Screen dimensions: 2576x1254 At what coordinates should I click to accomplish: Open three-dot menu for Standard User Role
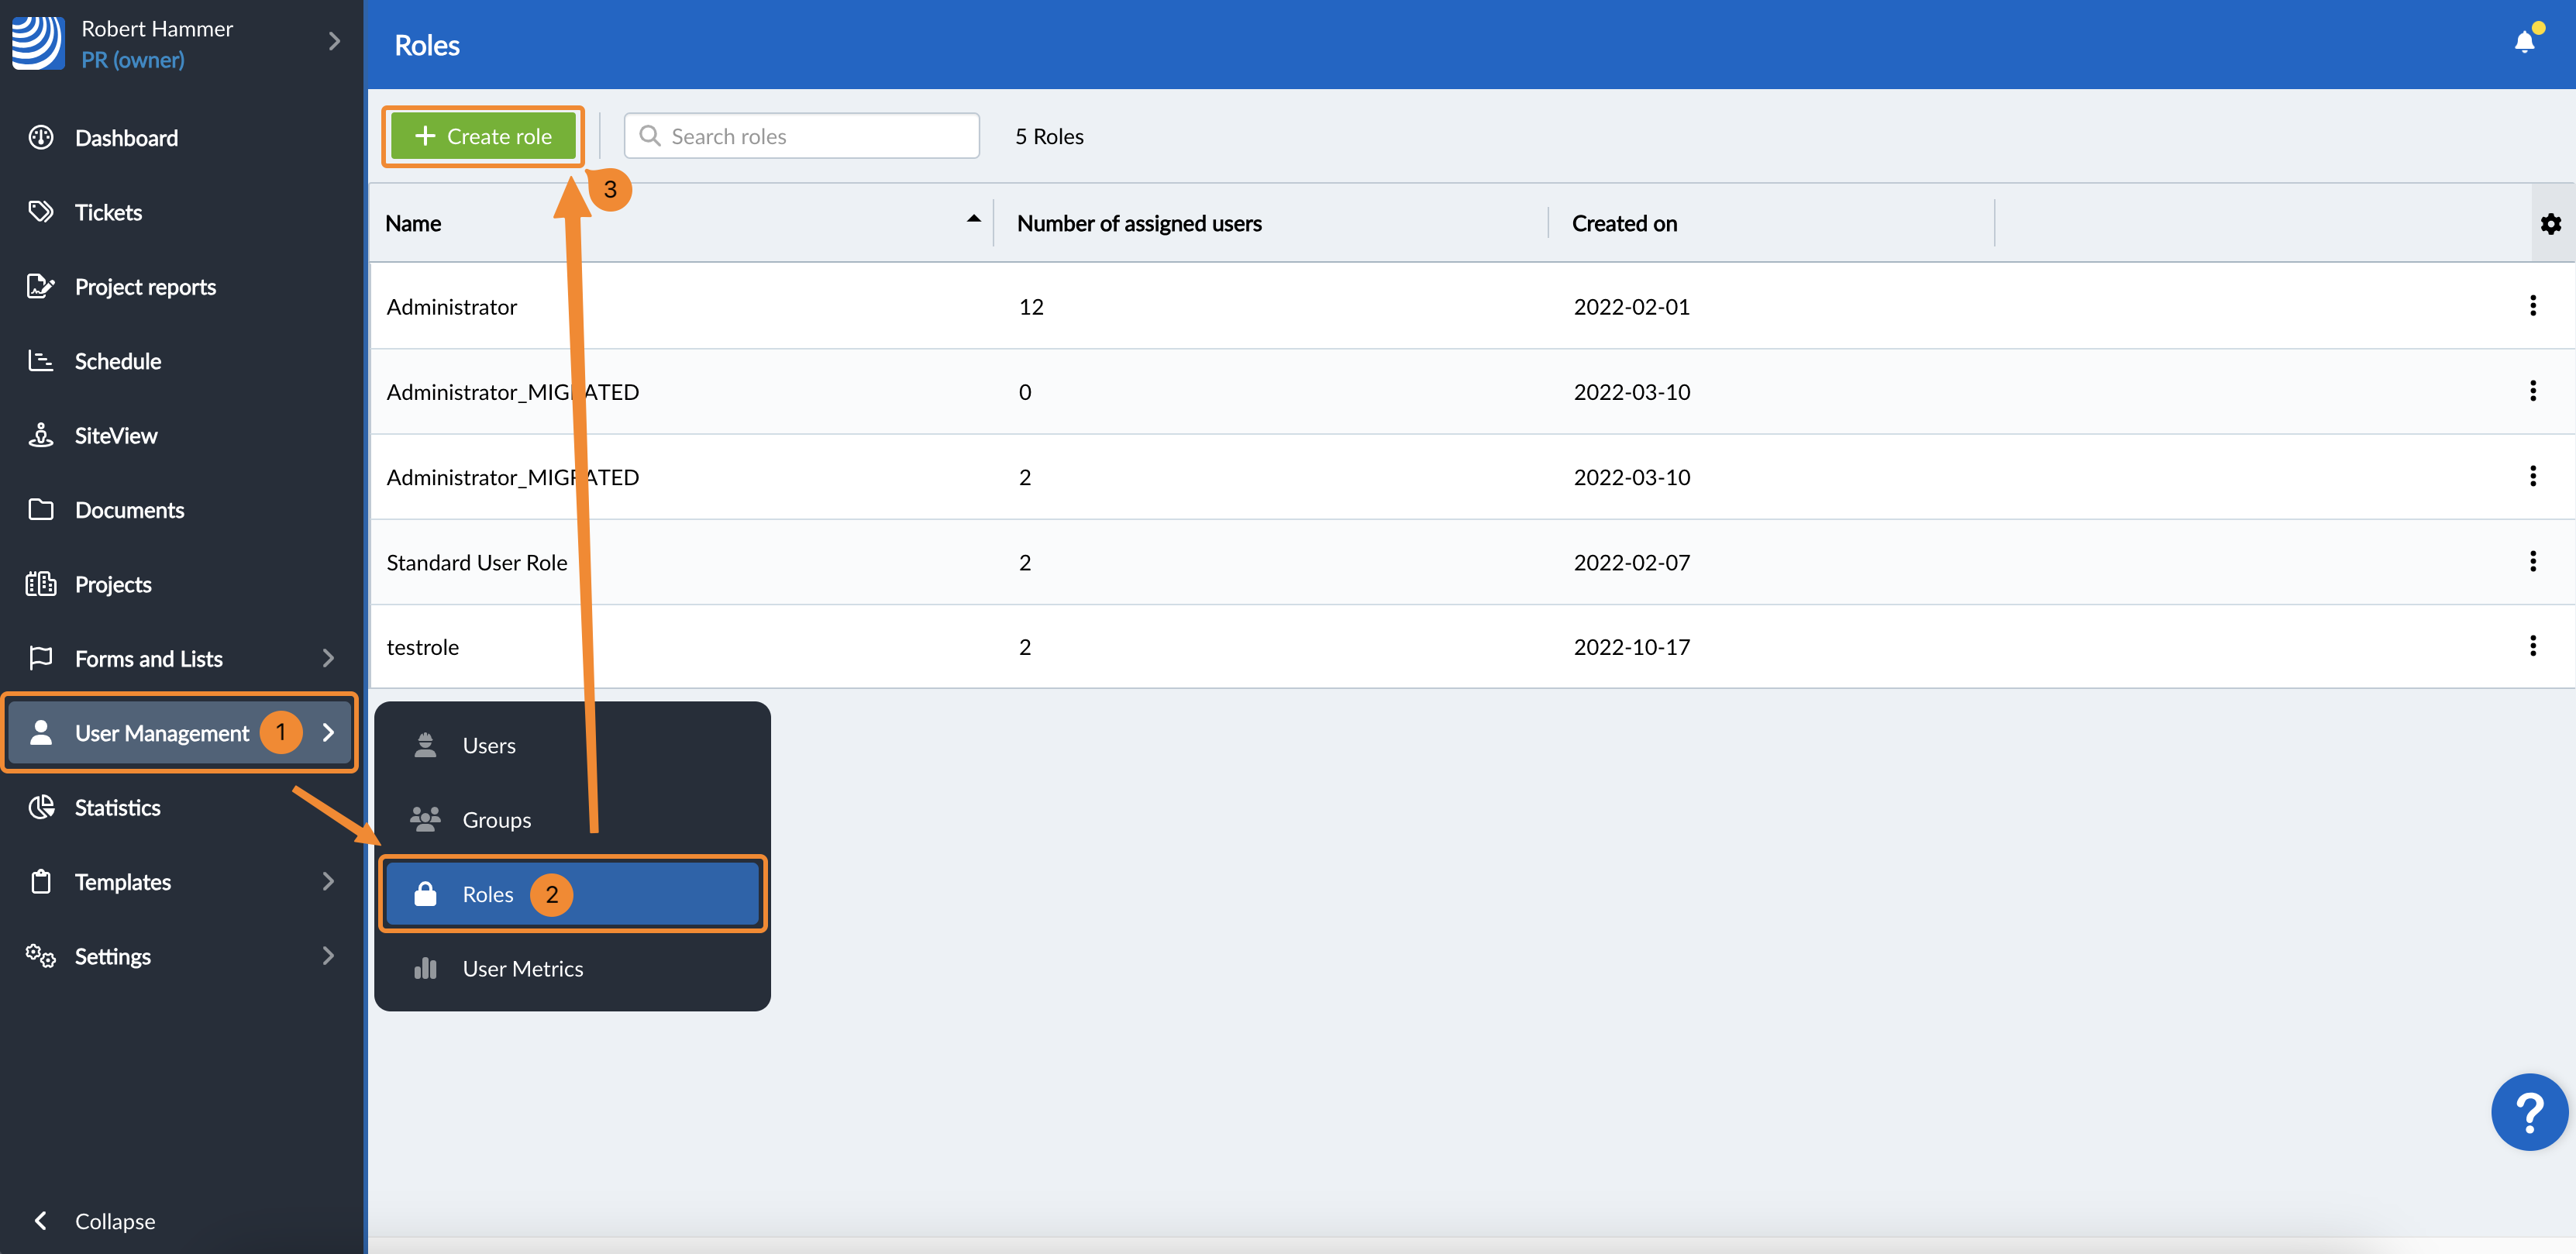2532,561
